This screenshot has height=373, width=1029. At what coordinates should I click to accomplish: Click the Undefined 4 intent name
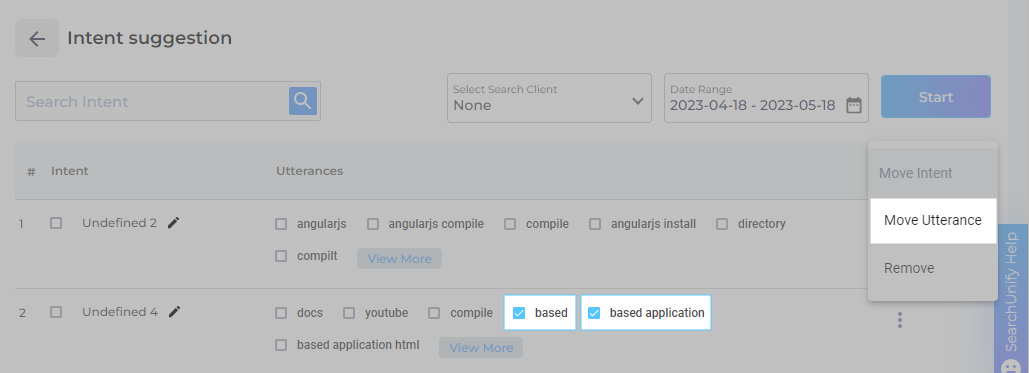pos(120,312)
